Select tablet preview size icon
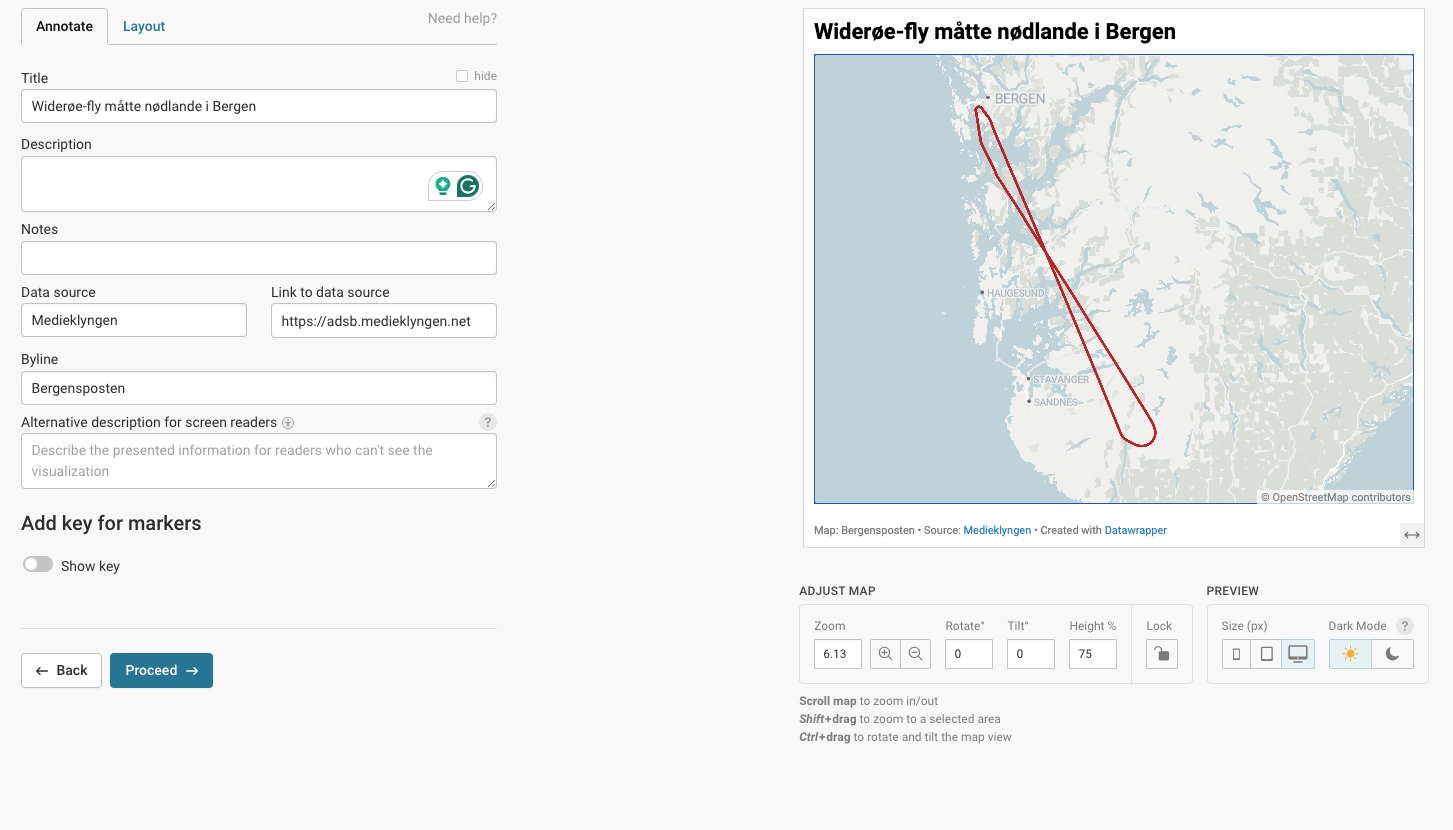Screen dimensions: 1453x830 [x=1267, y=654]
